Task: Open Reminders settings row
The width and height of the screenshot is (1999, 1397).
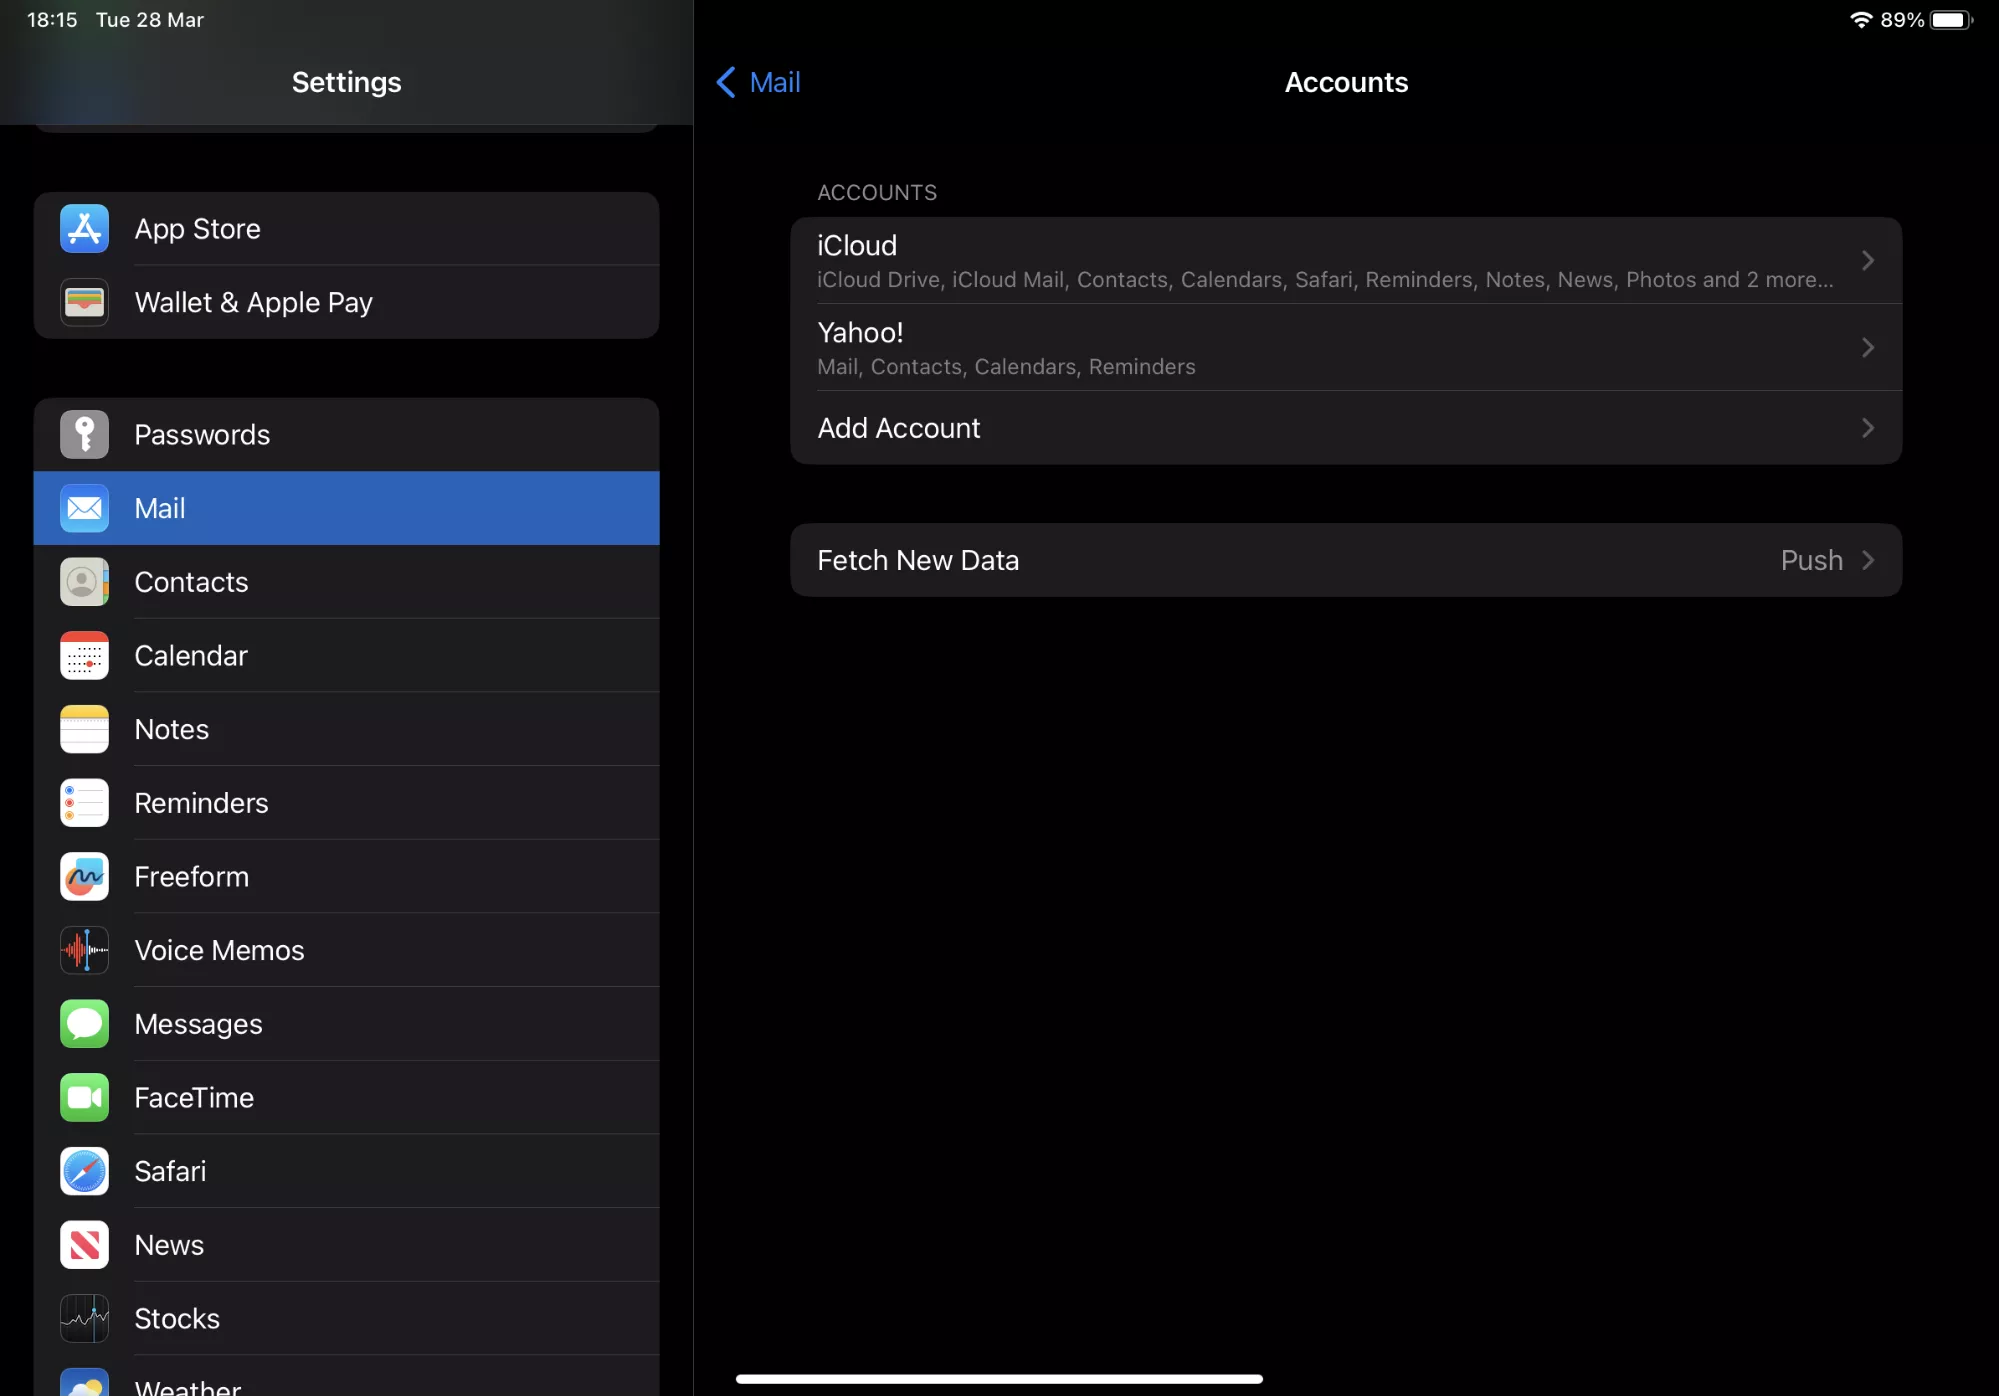Action: 346,803
